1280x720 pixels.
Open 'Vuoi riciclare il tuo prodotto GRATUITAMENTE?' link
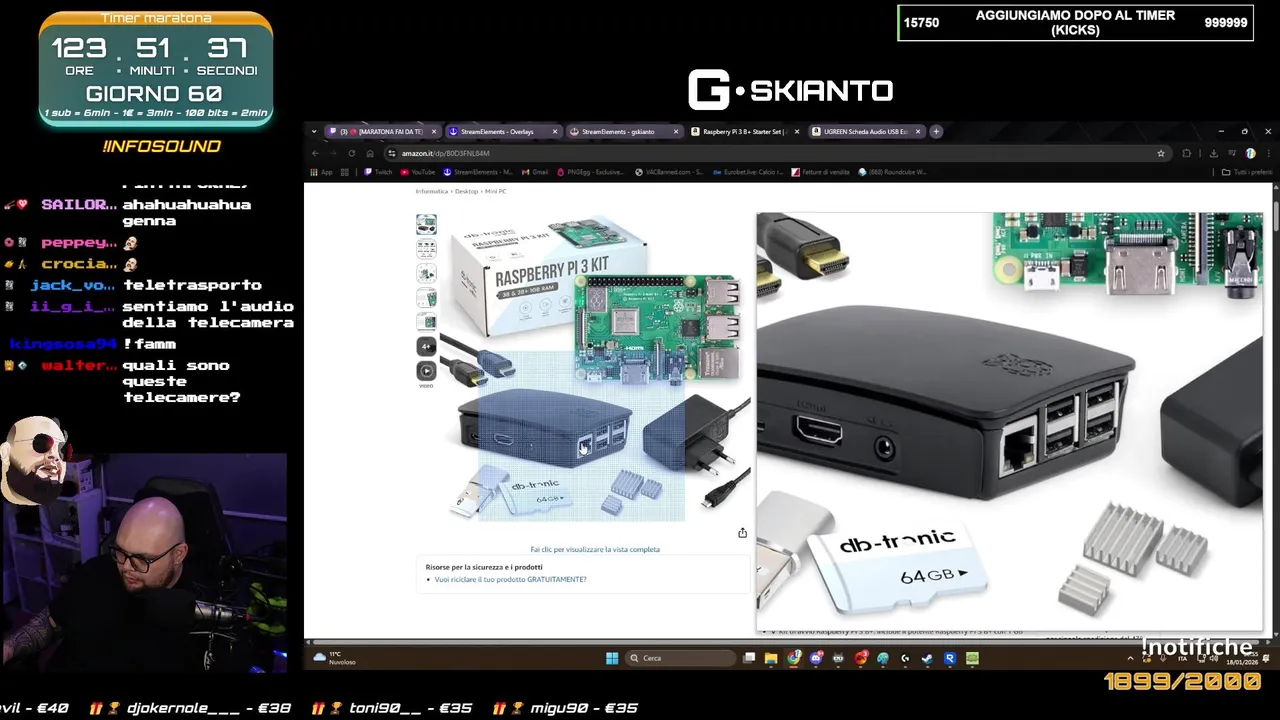pyautogui.click(x=510, y=579)
